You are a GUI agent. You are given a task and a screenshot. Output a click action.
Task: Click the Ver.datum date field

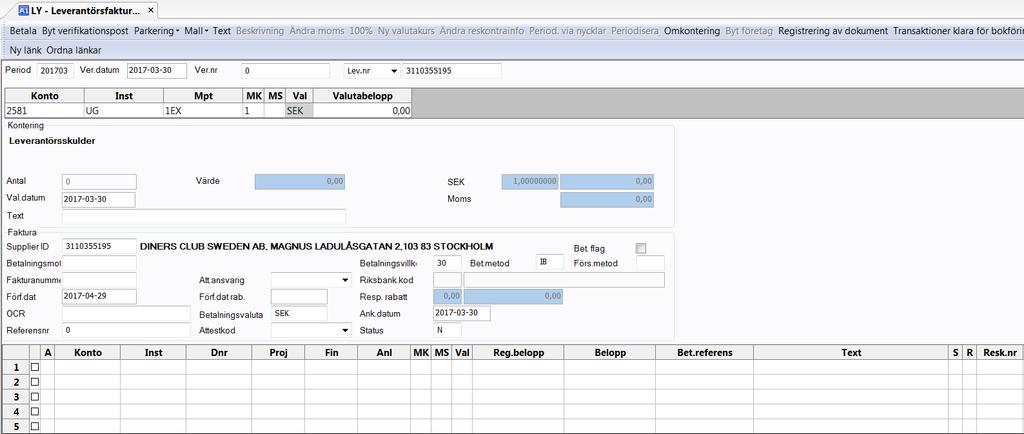point(156,70)
